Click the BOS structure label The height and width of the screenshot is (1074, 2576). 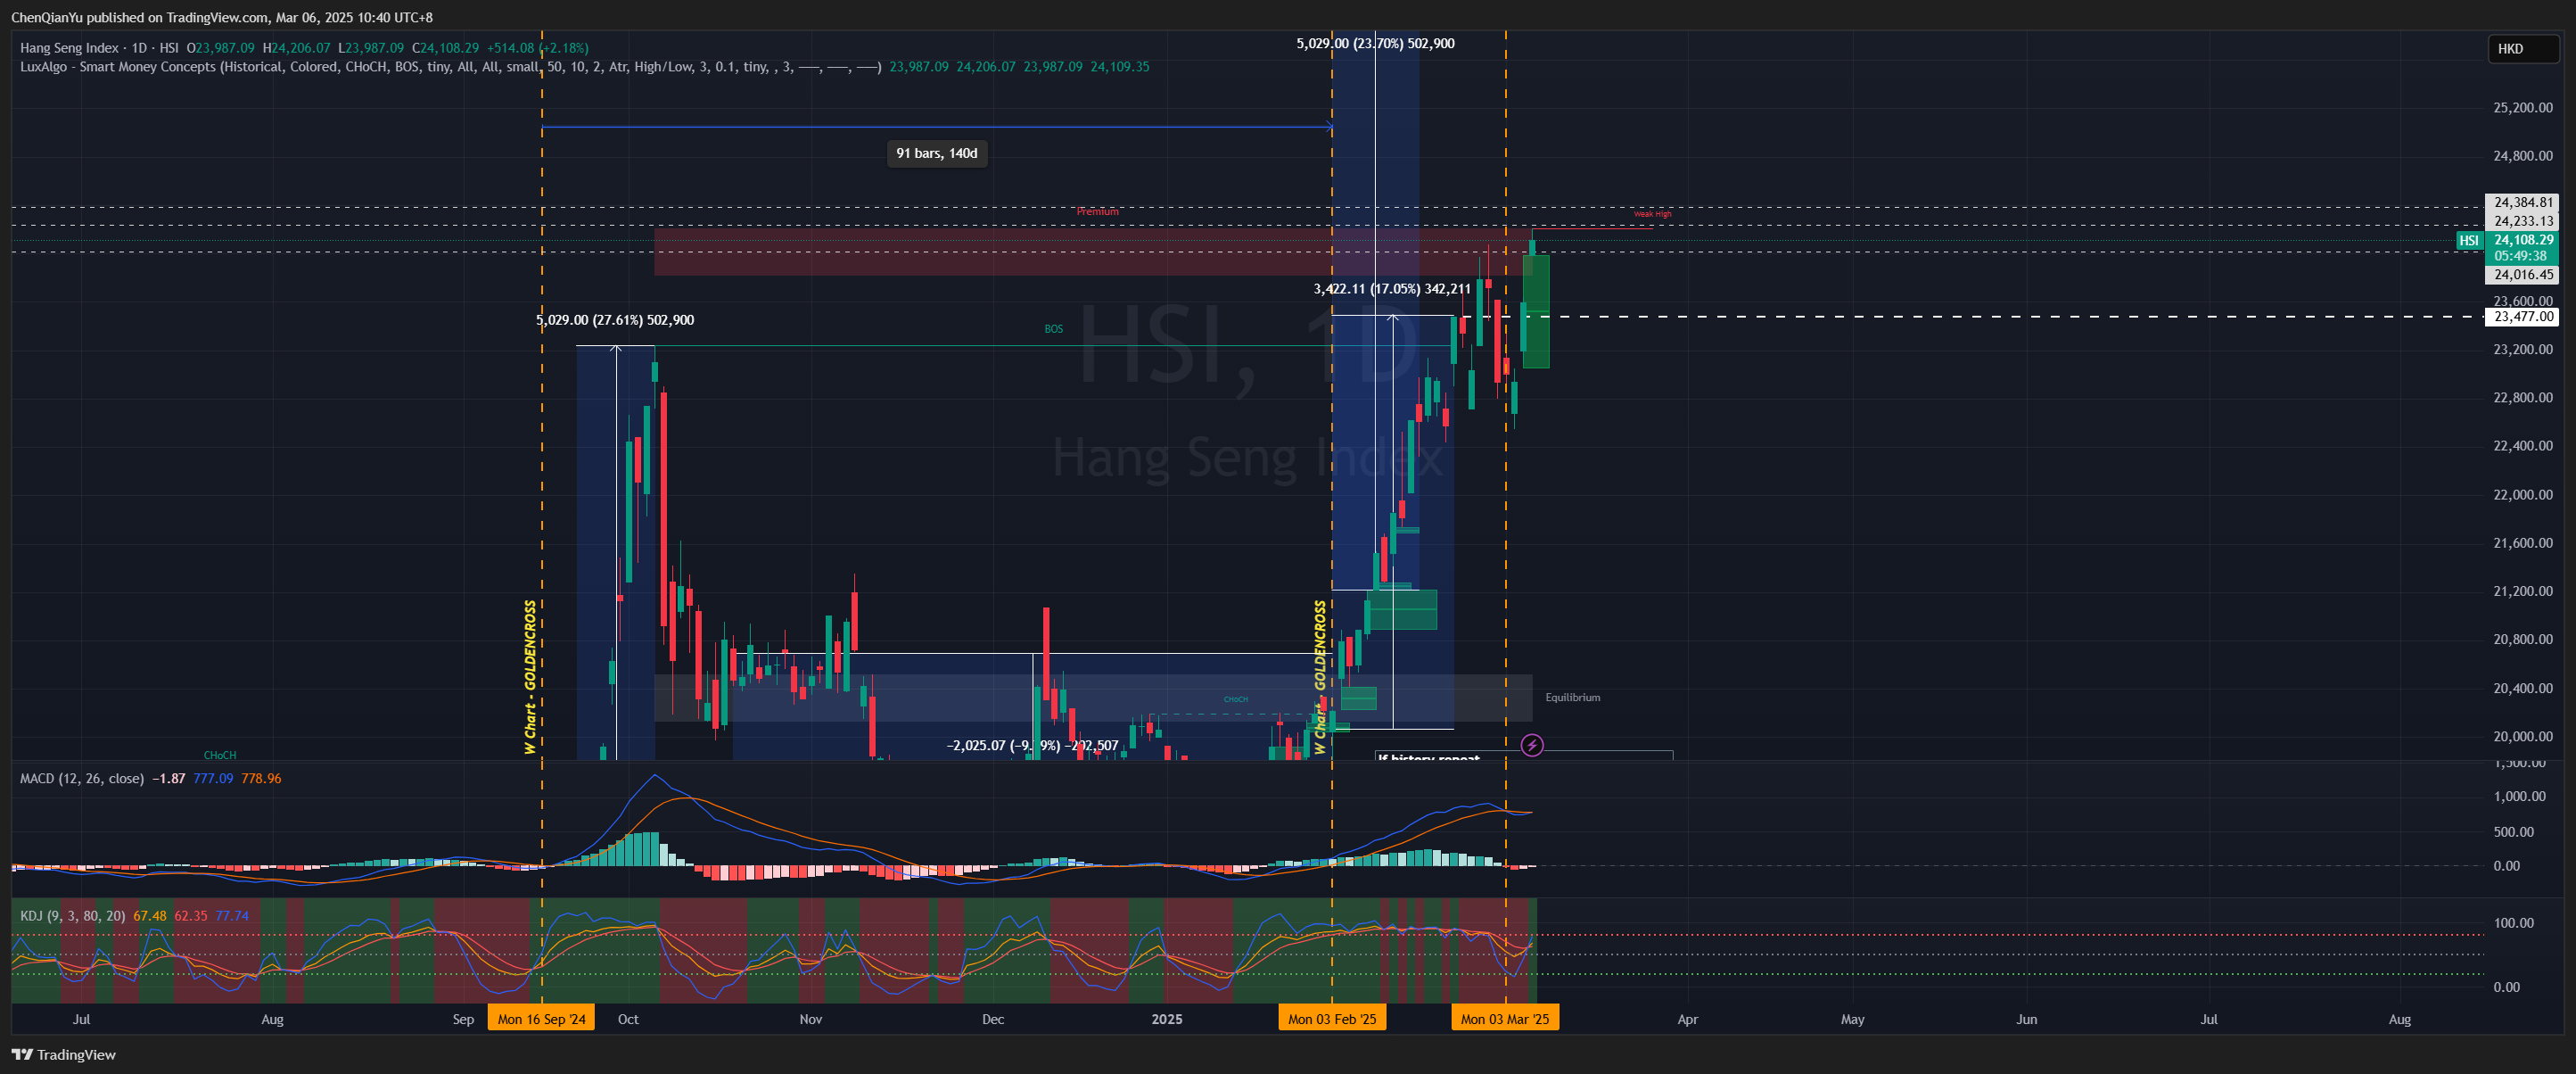1054,329
